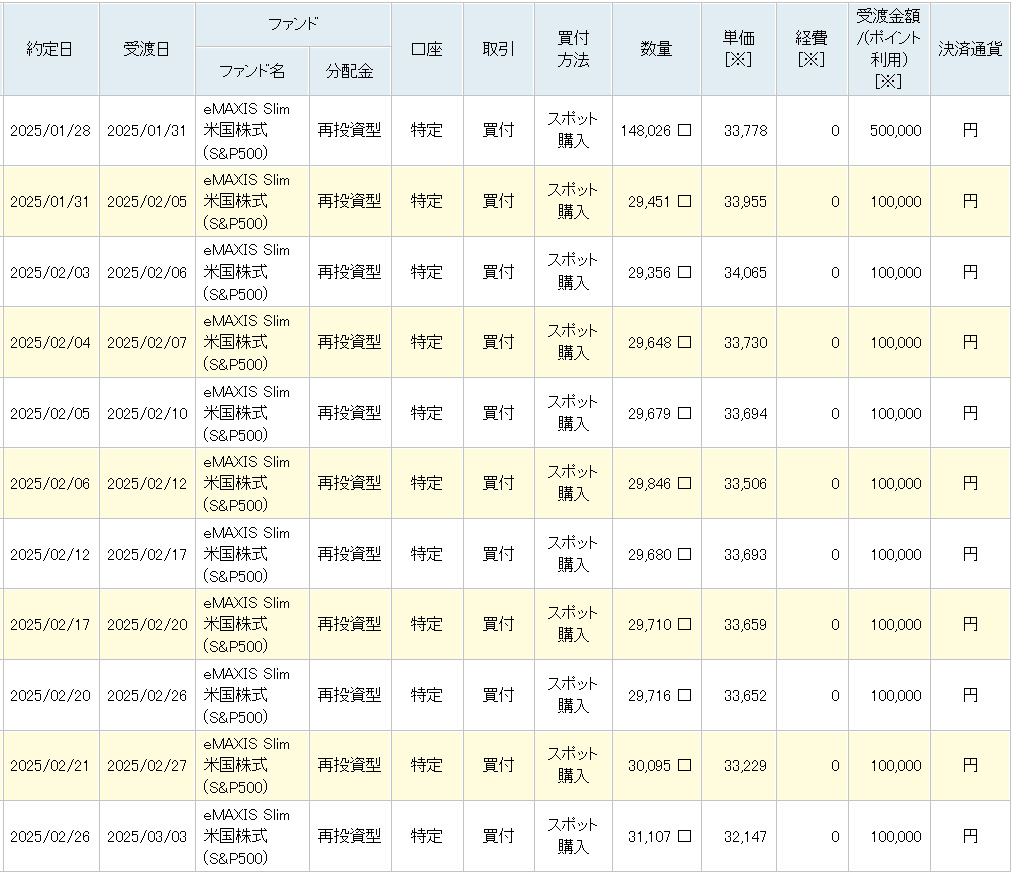Screen dimensions: 1012x873
Task: Click the square icon beside quantity 29,356
Action: 684,272
